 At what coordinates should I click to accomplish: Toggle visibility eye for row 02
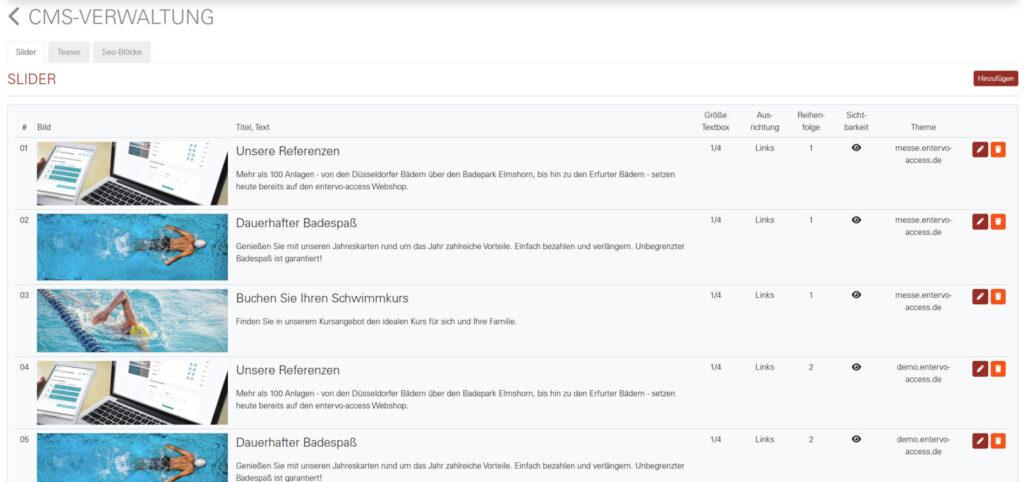[856, 220]
